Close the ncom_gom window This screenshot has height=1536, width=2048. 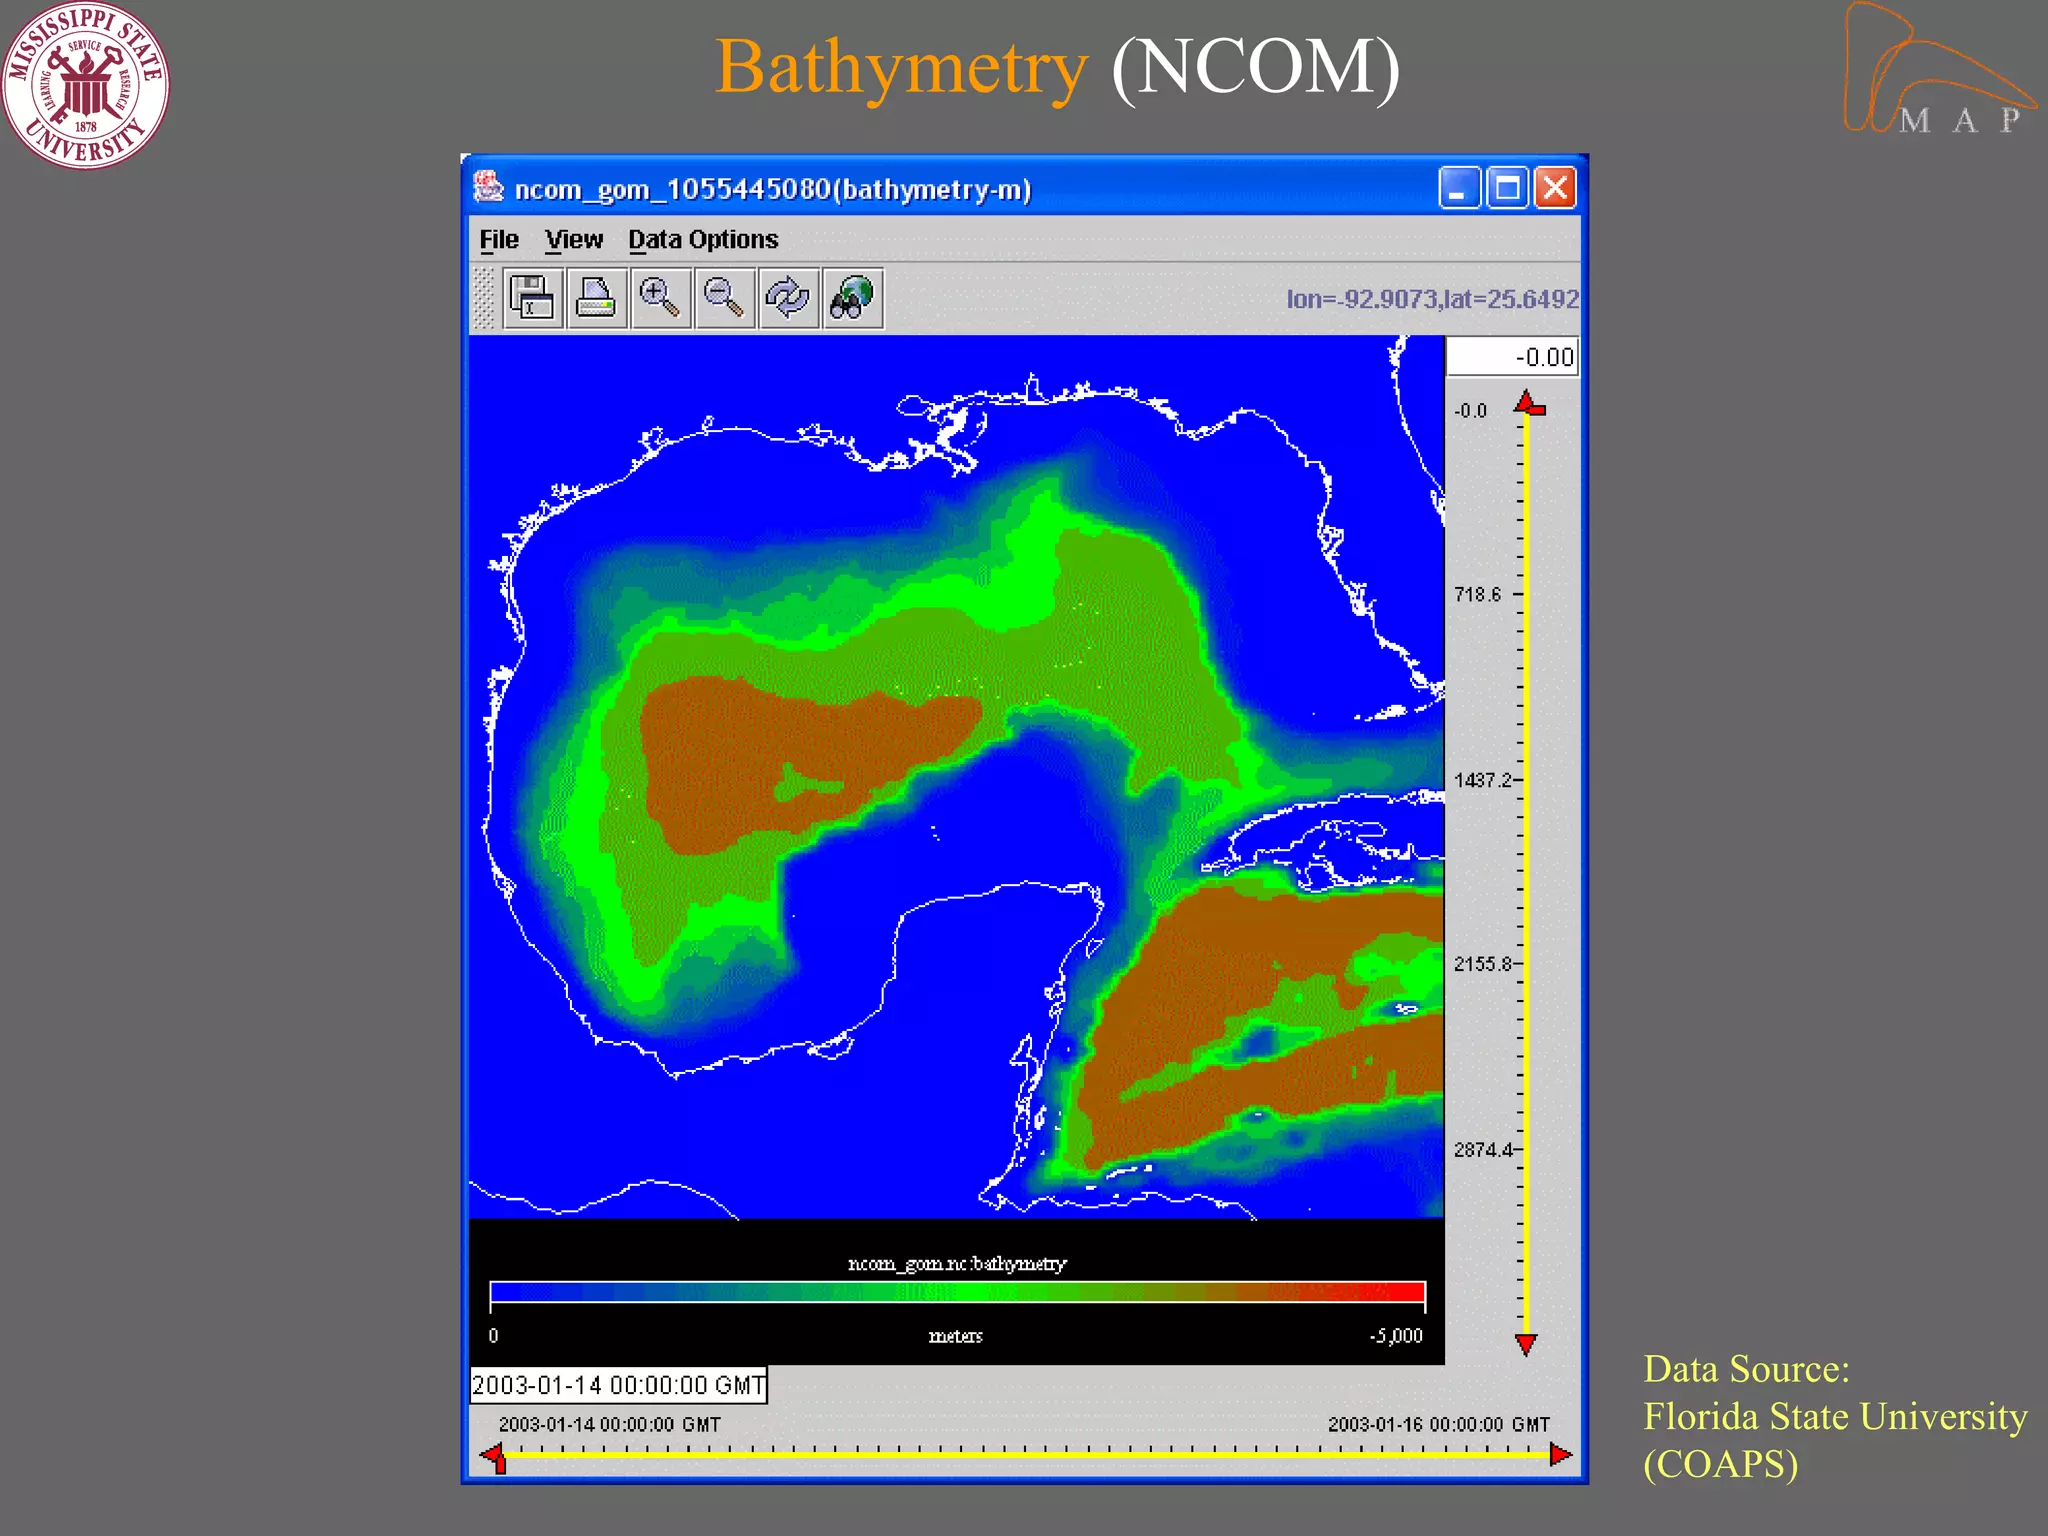click(1555, 187)
